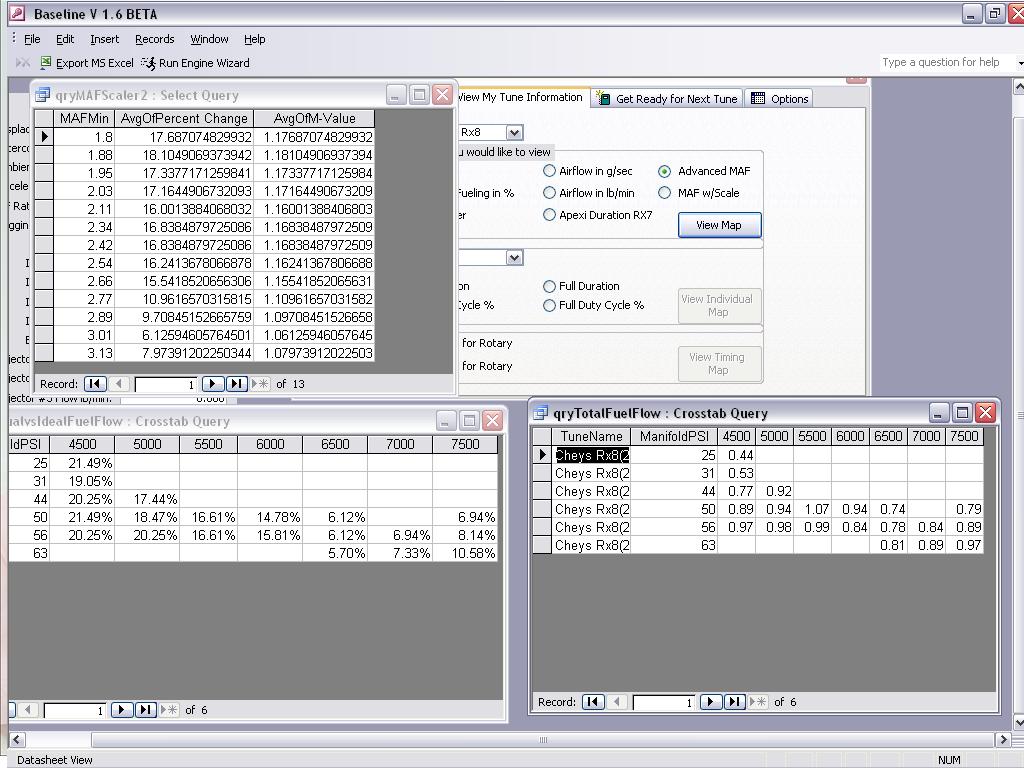This screenshot has height=768, width=1024.
Task: Click the Options tab icon
Action: click(758, 99)
